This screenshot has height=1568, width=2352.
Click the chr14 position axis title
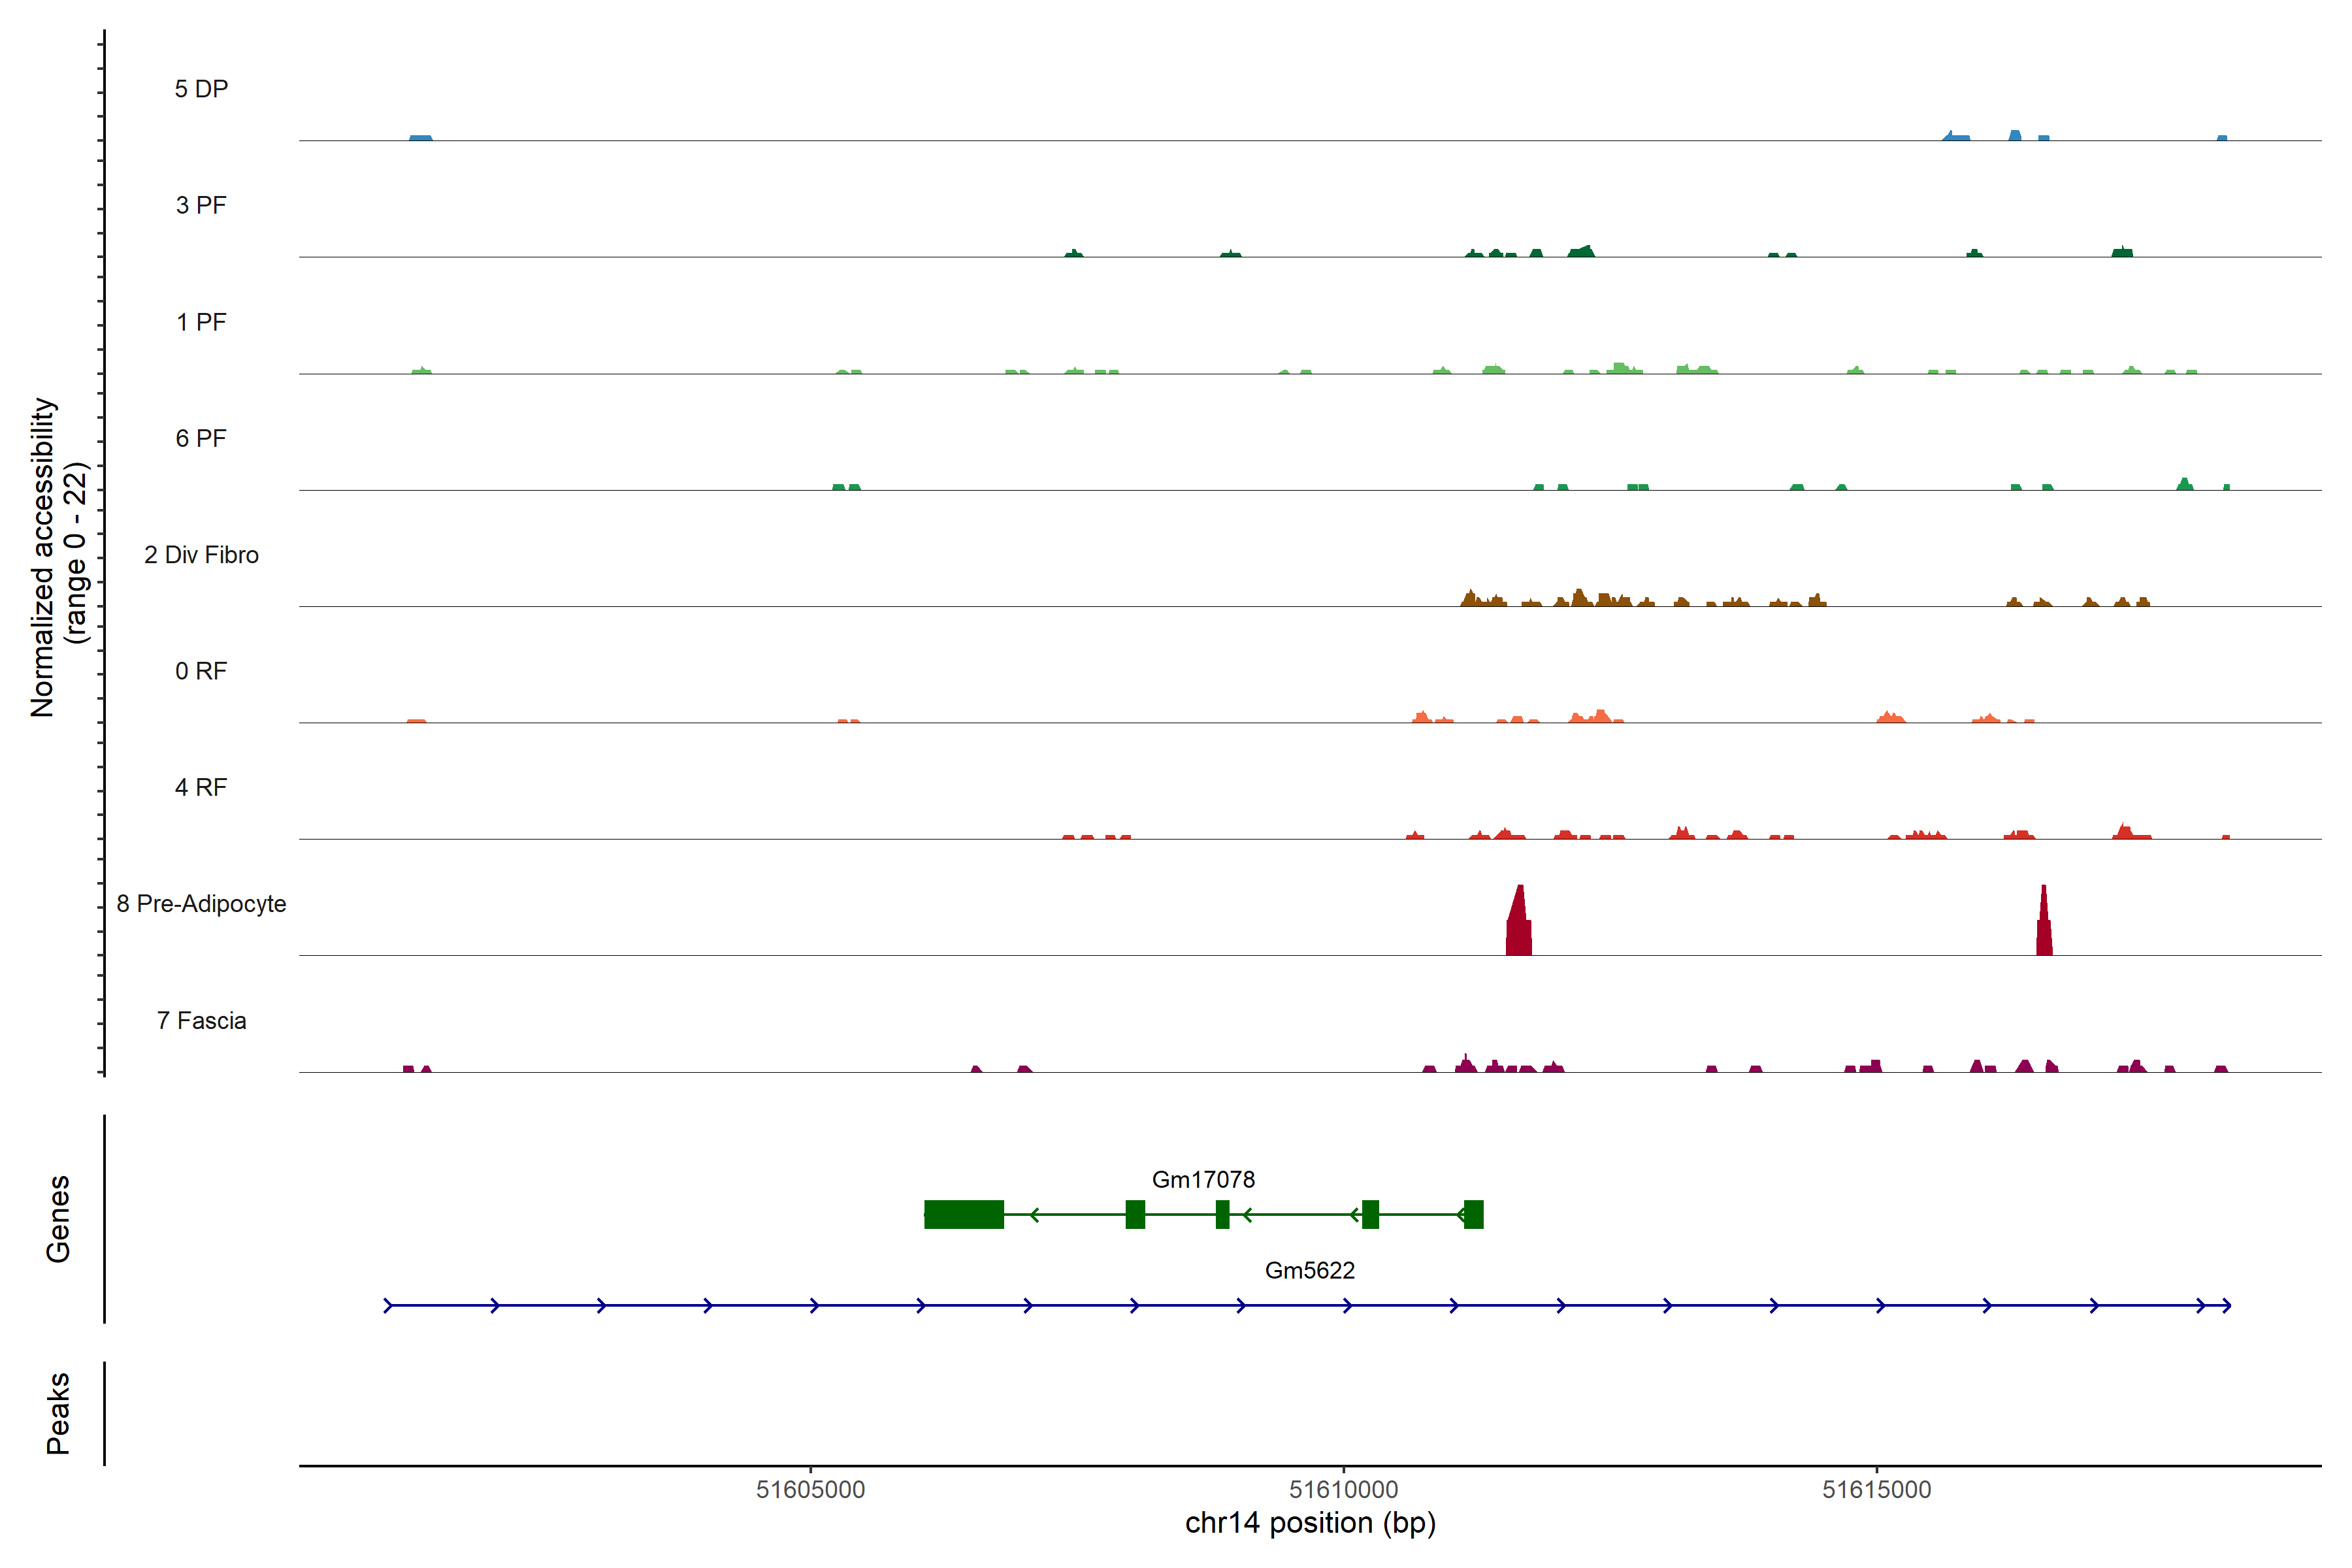(1310, 1523)
